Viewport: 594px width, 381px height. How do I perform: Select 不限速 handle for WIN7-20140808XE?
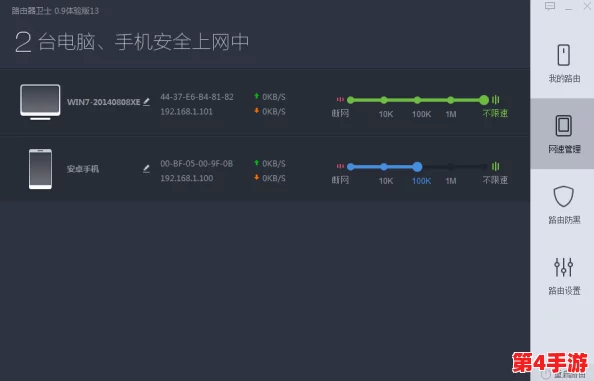click(x=484, y=100)
